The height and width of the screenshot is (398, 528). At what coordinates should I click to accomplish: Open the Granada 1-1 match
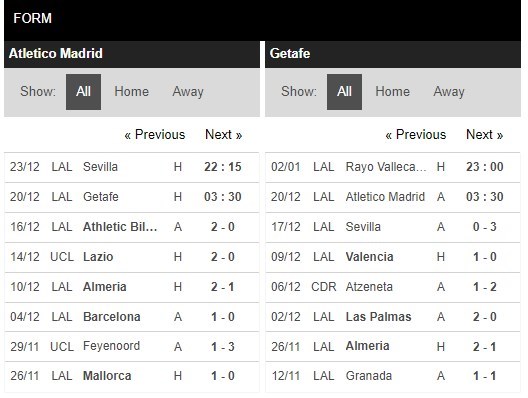click(393, 376)
